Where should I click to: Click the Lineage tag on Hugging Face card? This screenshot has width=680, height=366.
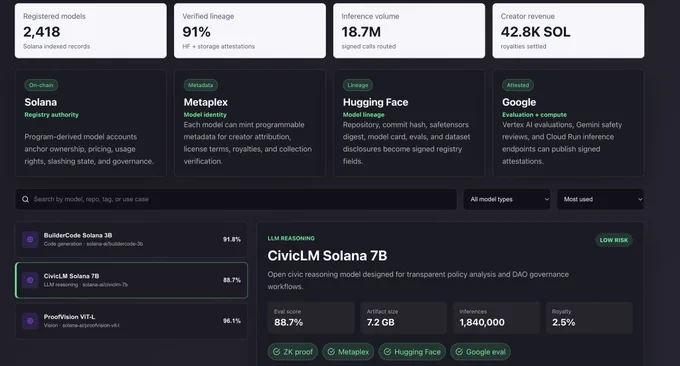click(x=358, y=85)
